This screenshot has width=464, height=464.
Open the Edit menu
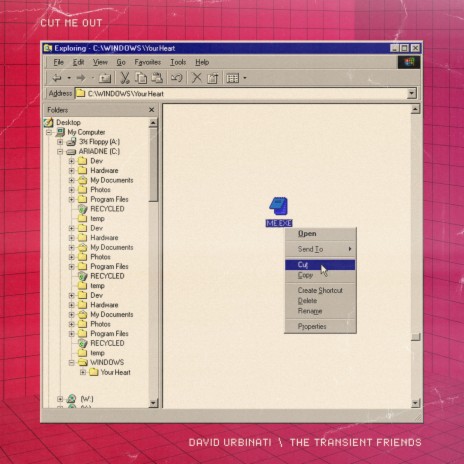(x=78, y=62)
